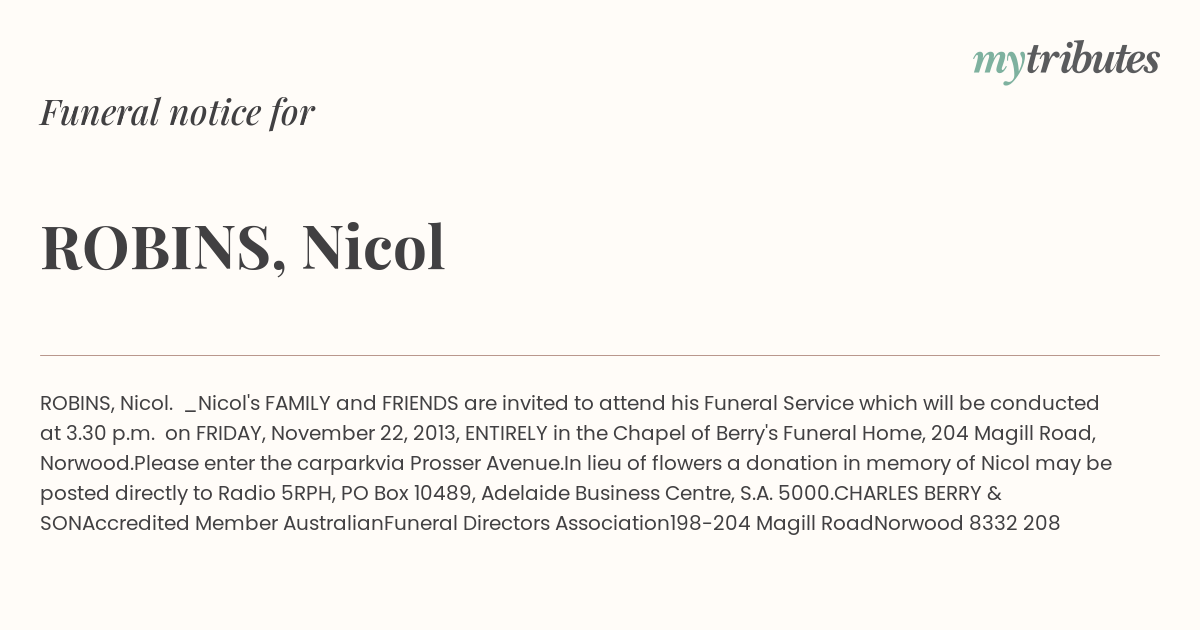Click the mytributes logo
1200x630 pixels.
click(x=1066, y=61)
